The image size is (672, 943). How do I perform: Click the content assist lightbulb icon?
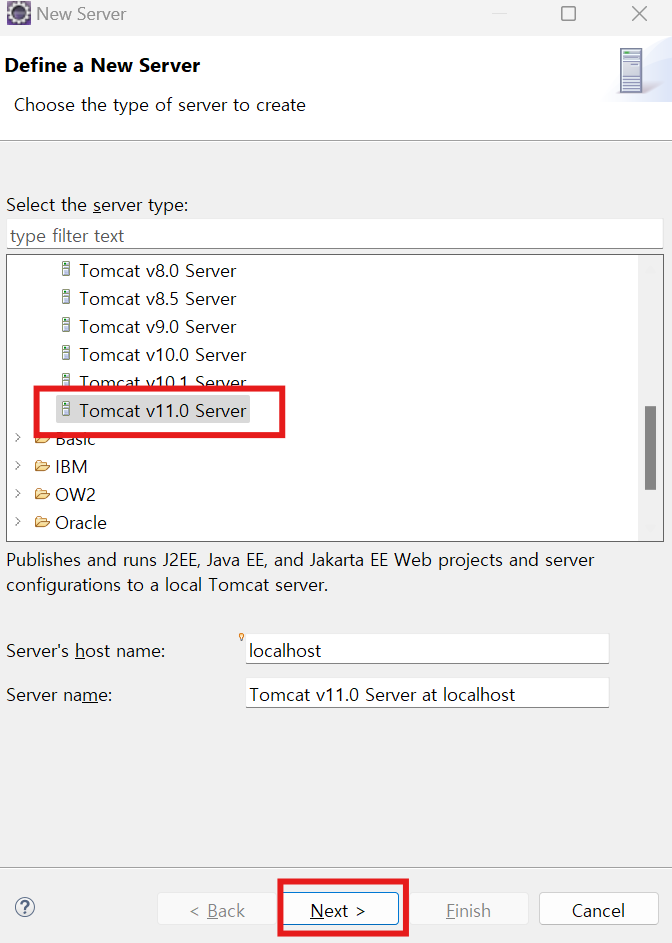tap(241, 636)
